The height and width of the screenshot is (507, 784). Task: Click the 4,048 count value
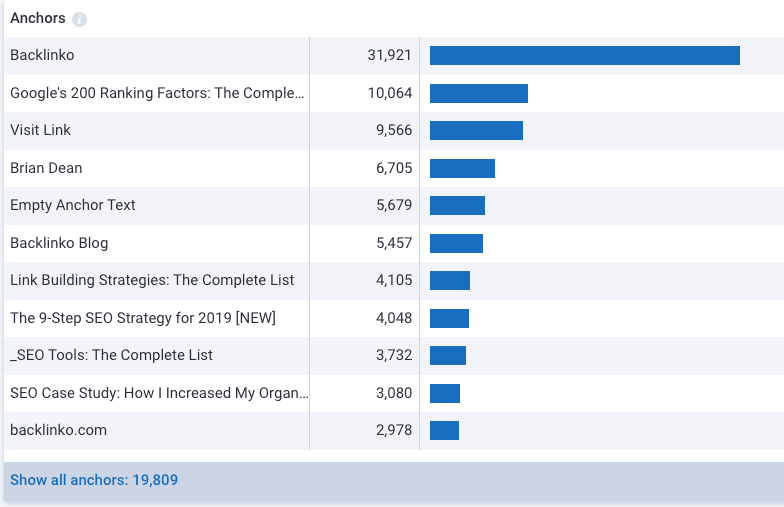pos(394,318)
